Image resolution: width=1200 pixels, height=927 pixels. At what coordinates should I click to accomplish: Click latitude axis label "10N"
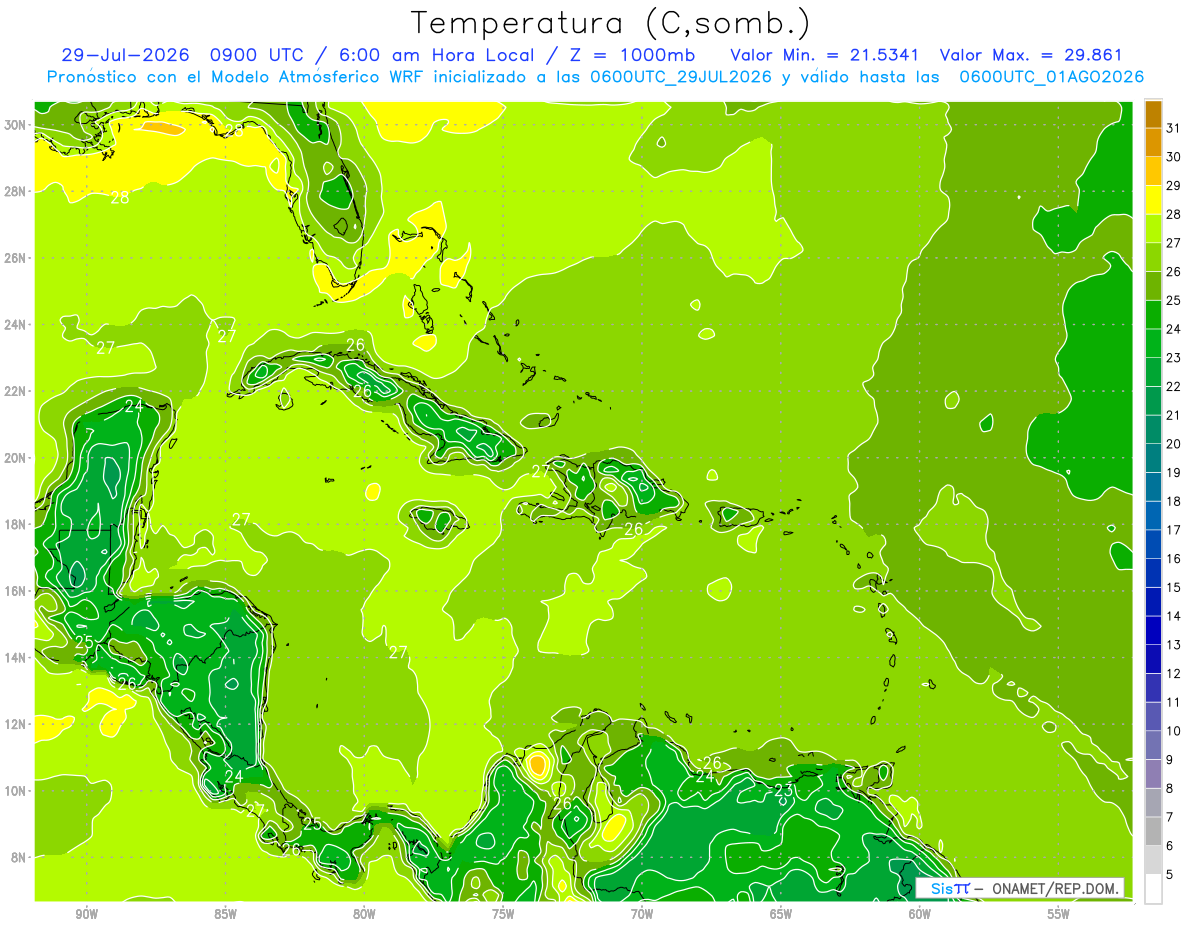tap(16, 790)
